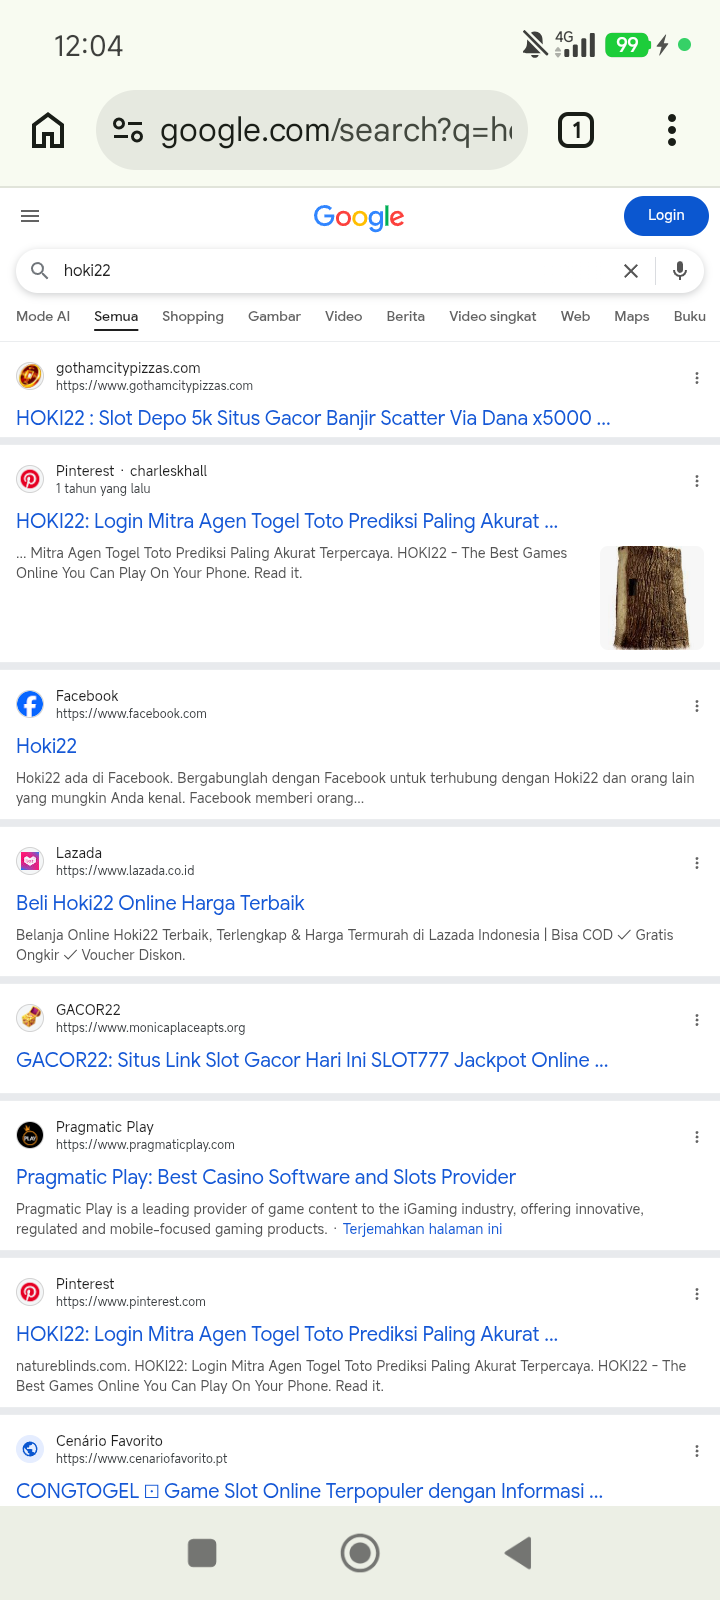The image size is (720, 1600).
Task: Open the Google hamburger menu
Action: 30,216
